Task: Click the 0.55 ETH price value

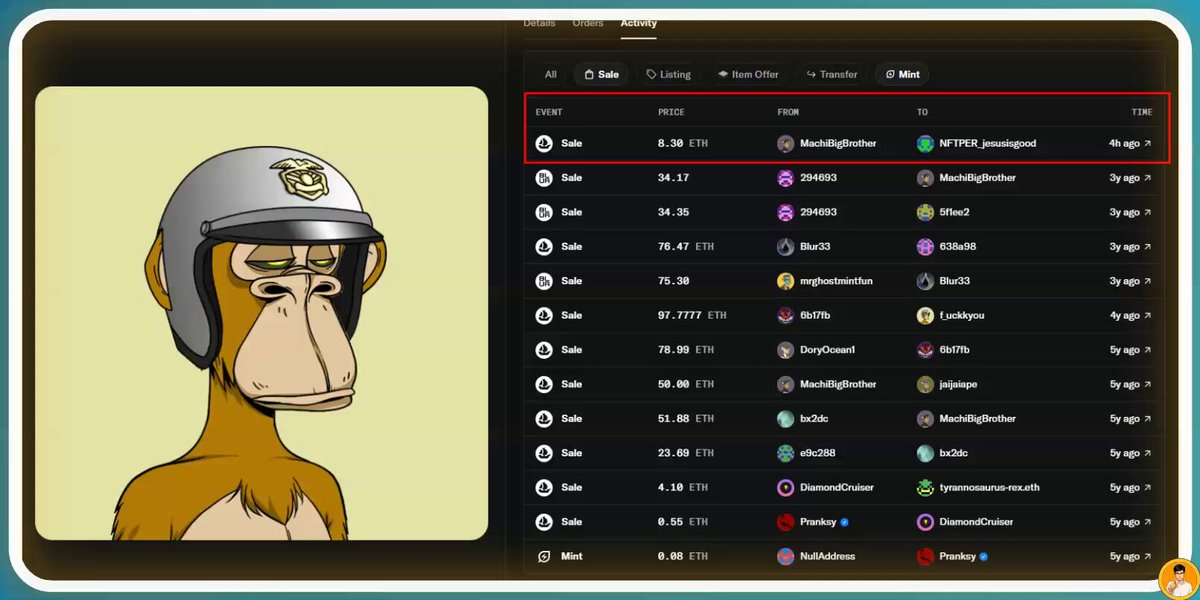Action: [683, 522]
